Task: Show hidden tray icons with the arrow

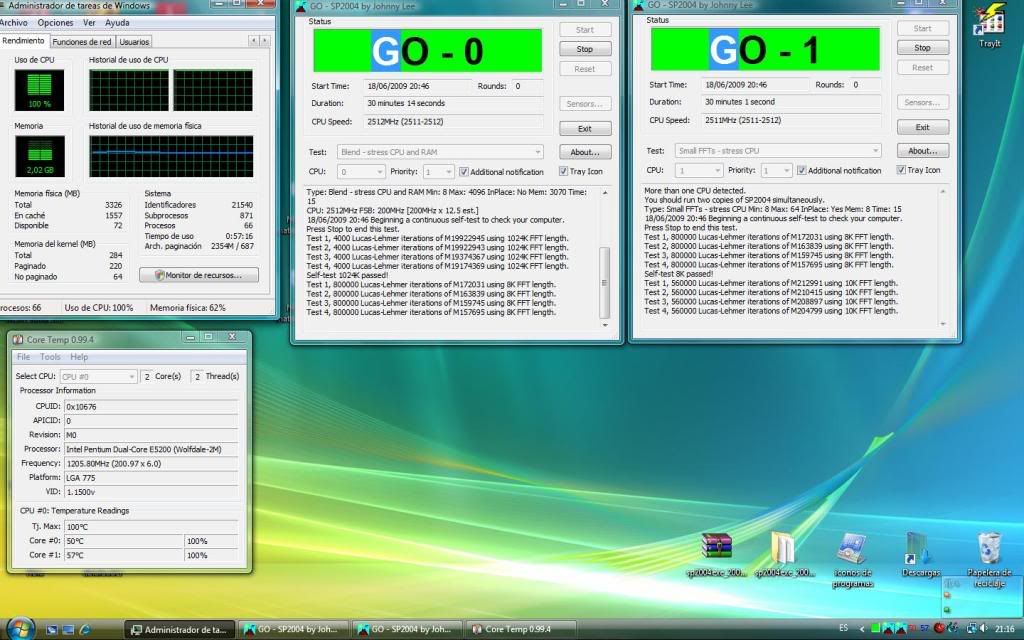Action: (x=861, y=629)
